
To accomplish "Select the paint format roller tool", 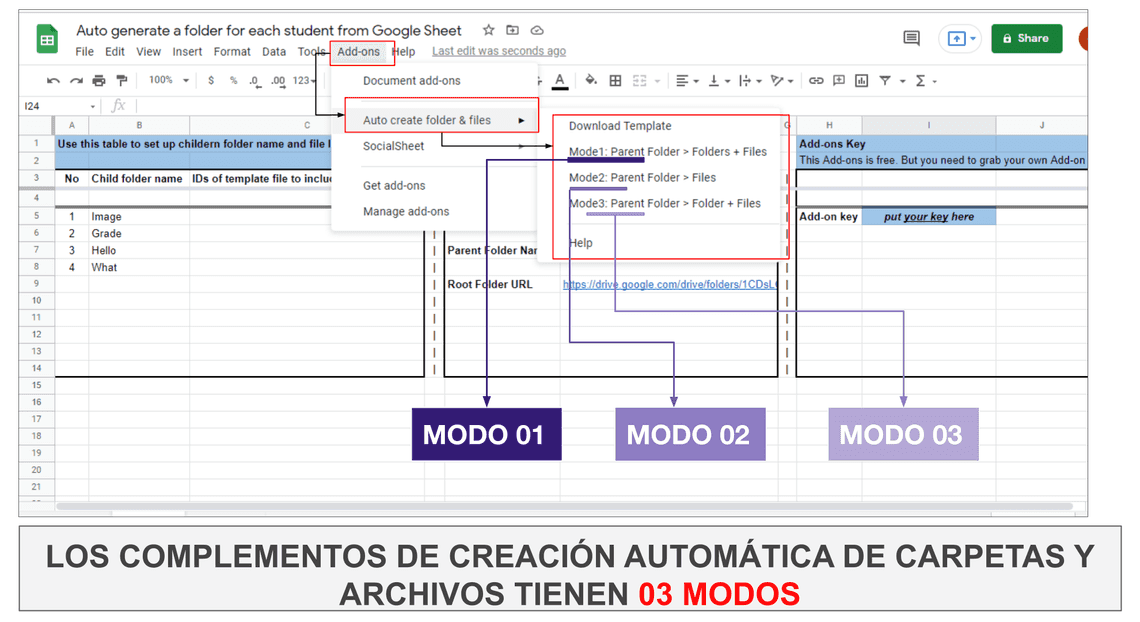I will (x=122, y=81).
